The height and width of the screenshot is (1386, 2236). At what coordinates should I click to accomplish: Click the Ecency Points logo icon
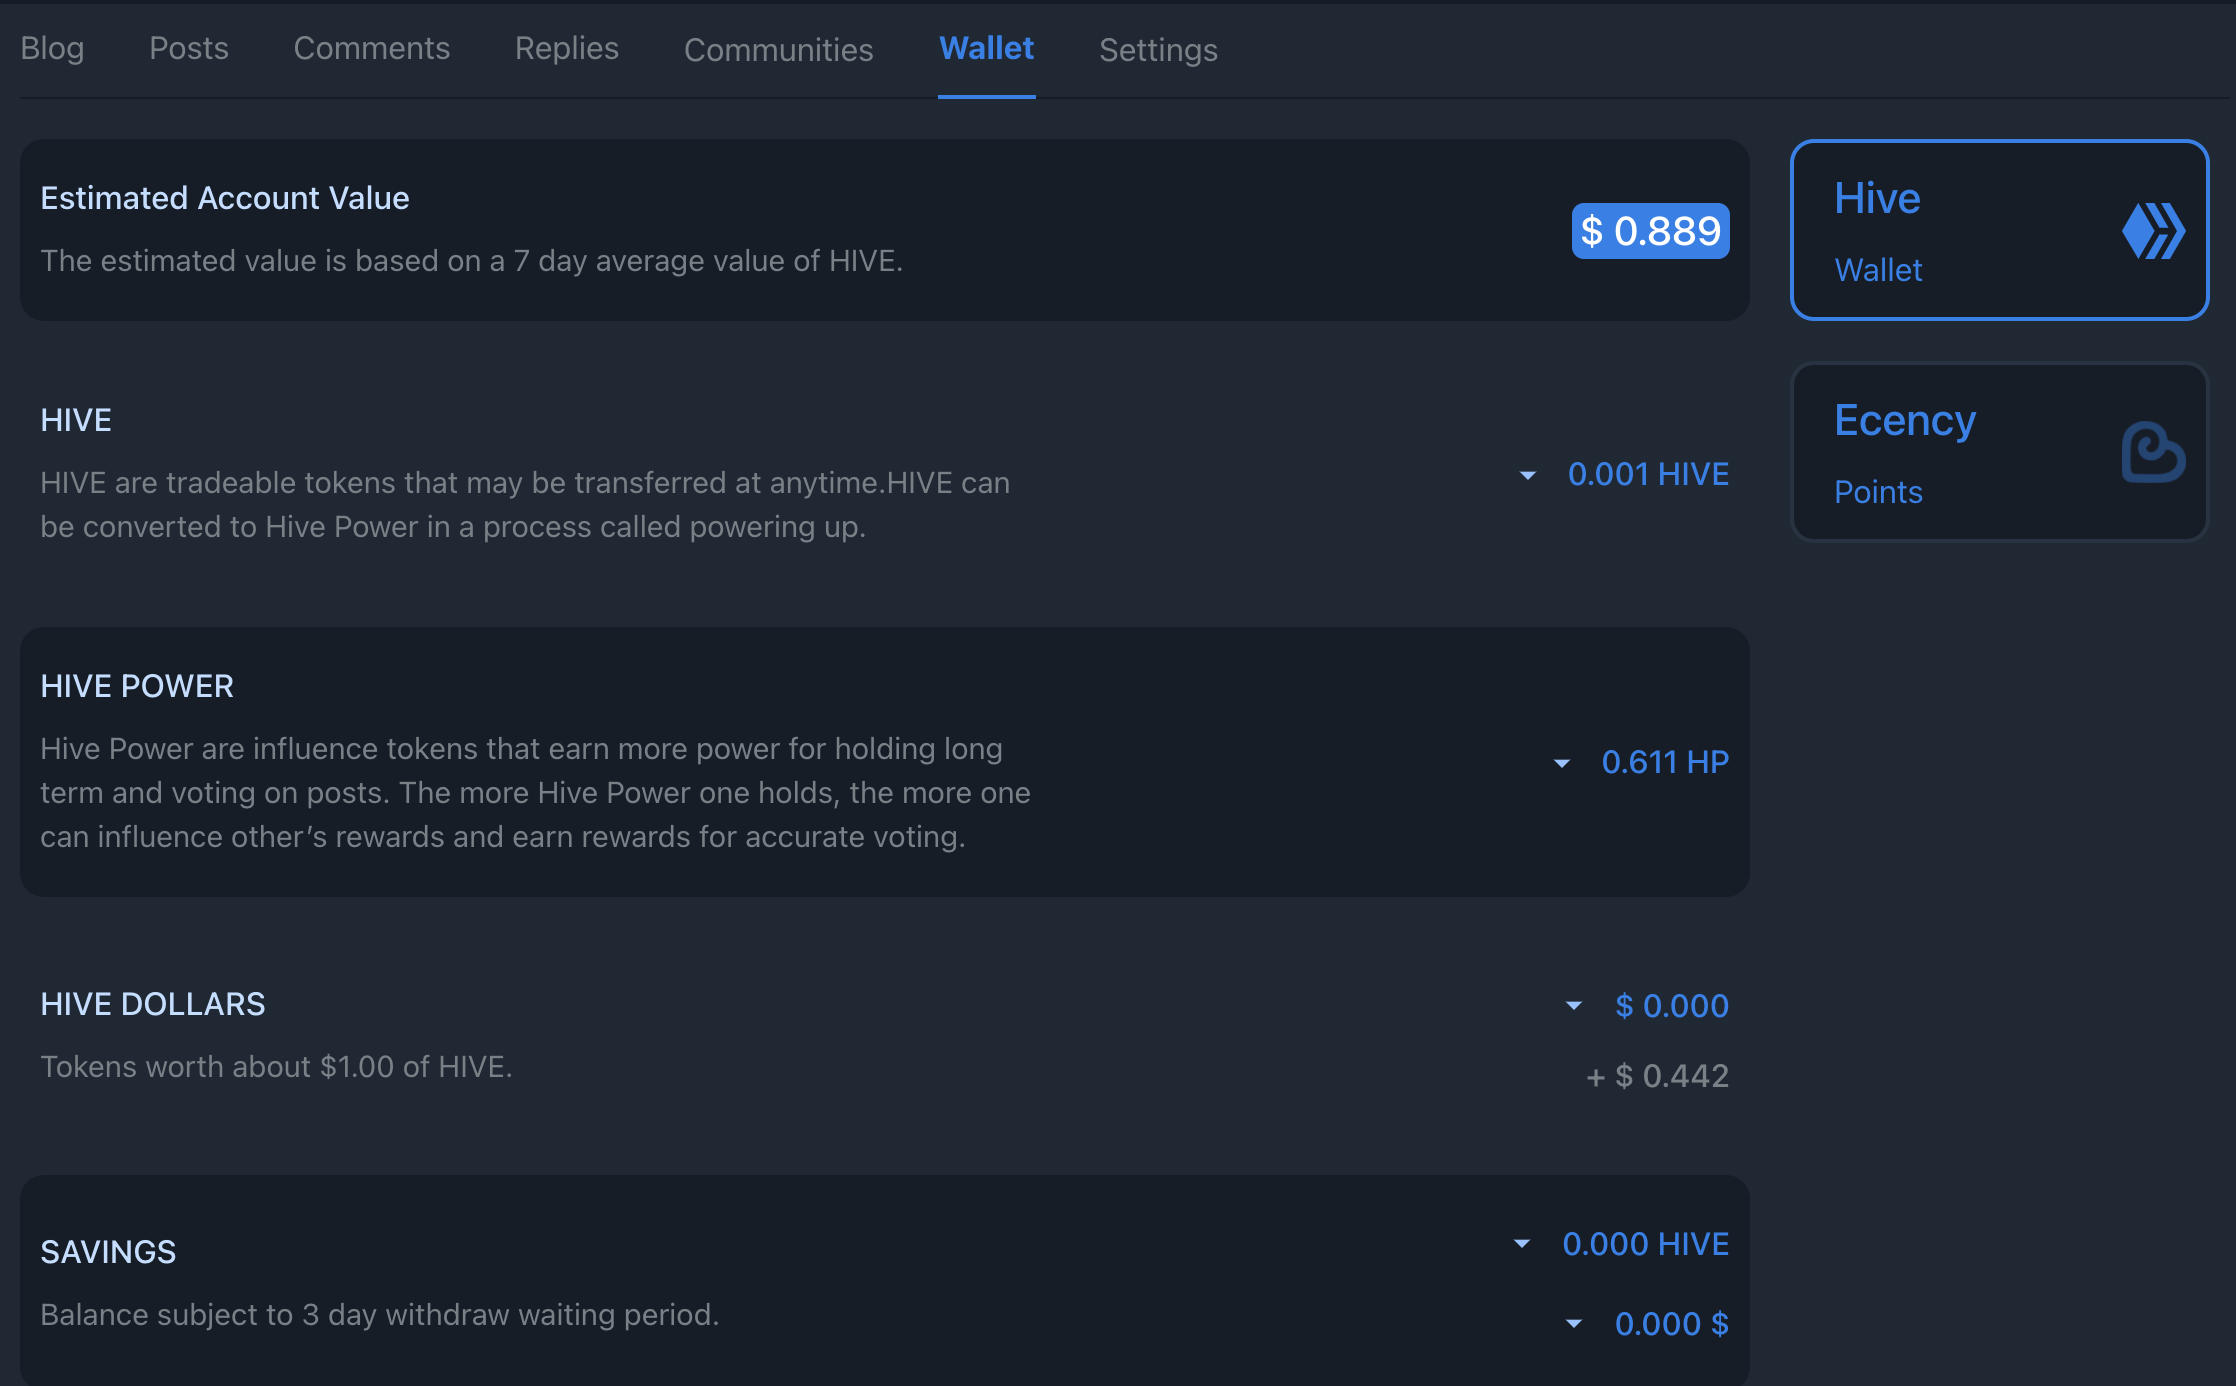point(2153,452)
